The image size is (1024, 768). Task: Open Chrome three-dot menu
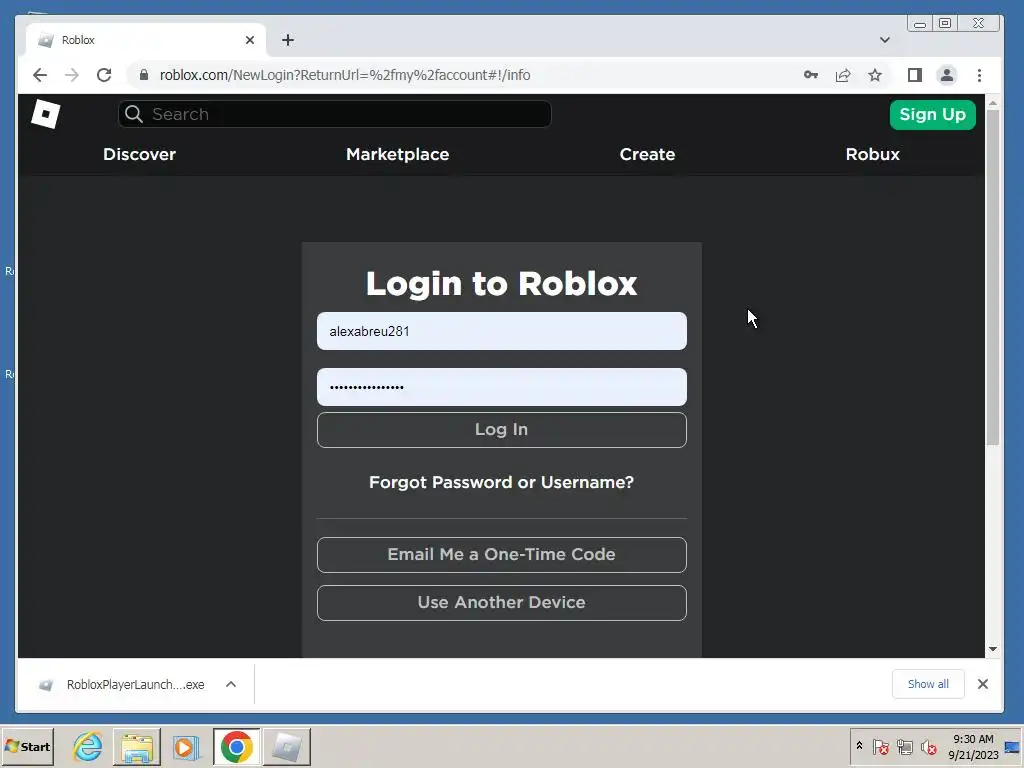tap(979, 75)
